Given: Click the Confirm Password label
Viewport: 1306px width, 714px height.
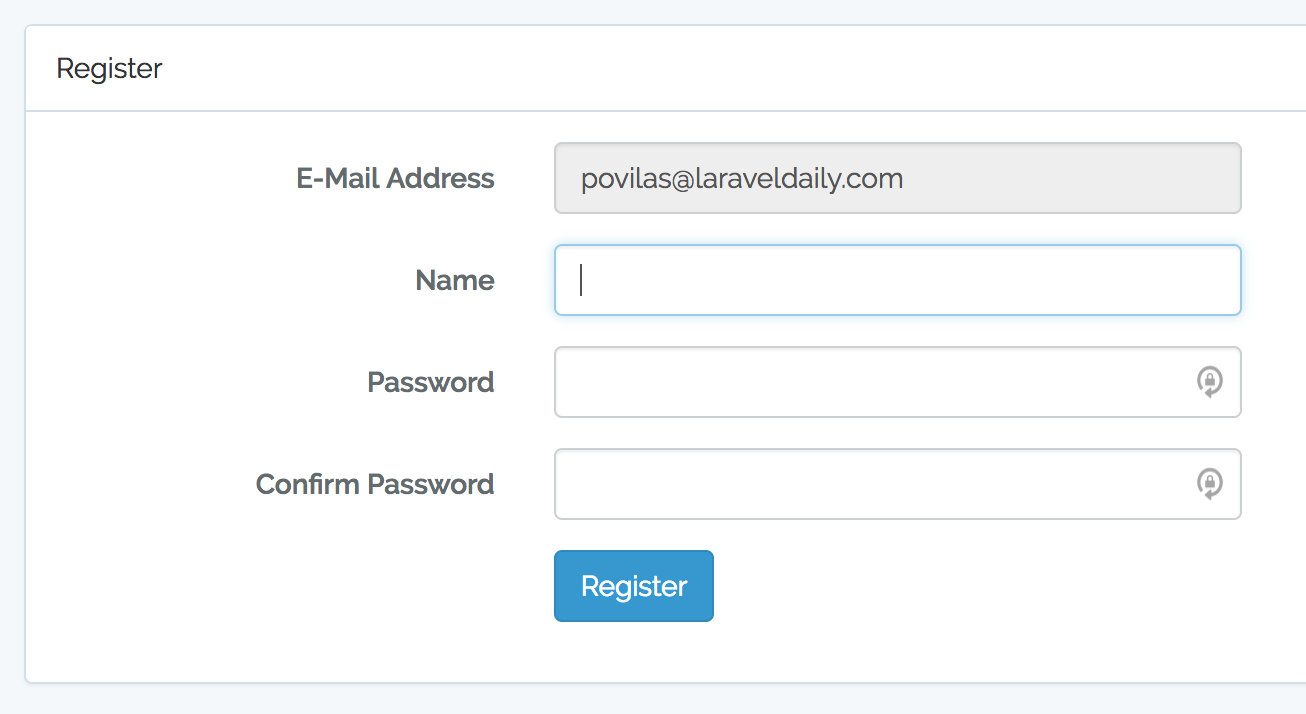Looking at the screenshot, I should point(374,484).
